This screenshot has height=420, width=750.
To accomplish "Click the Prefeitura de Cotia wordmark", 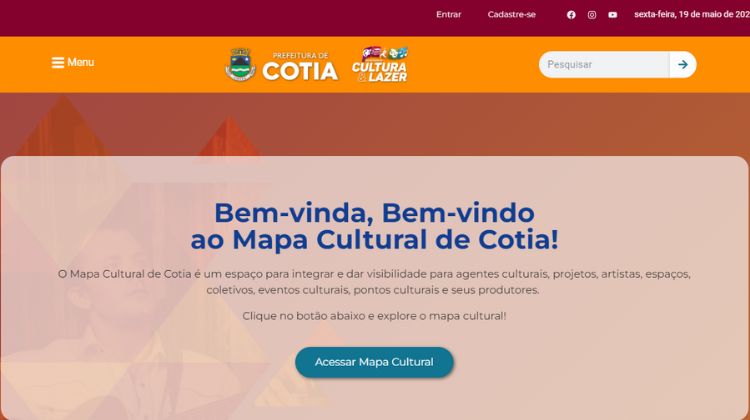I will [x=300, y=66].
